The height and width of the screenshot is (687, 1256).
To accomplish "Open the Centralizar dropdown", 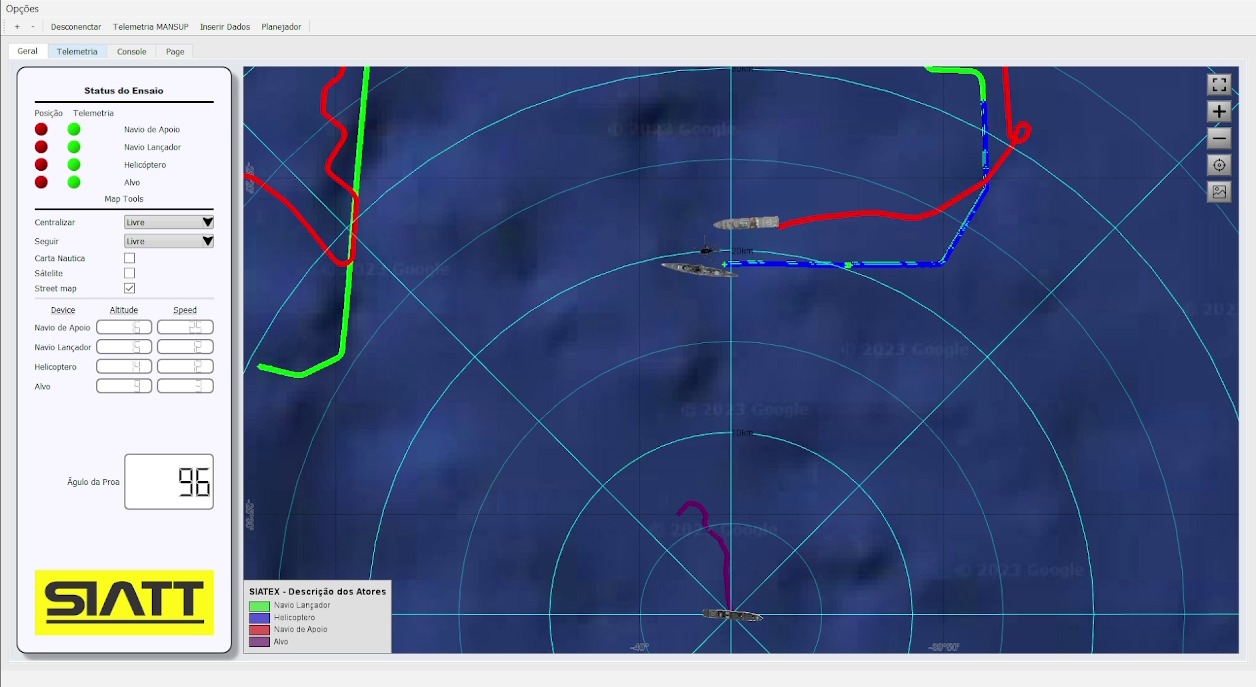I will coord(169,222).
